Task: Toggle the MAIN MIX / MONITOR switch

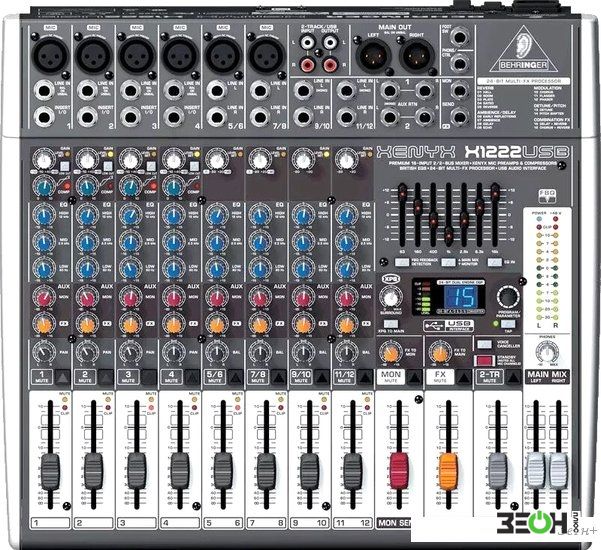Action: click(448, 263)
